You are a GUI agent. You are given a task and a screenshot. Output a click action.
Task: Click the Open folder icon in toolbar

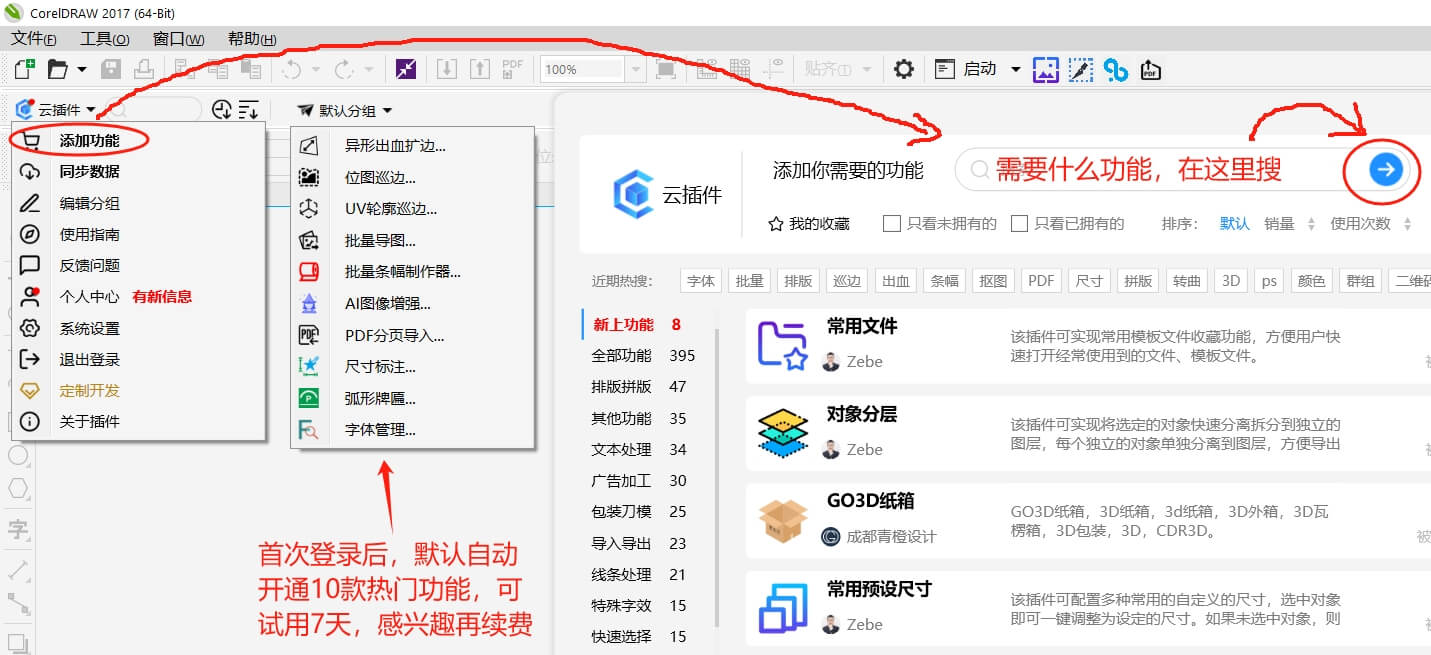click(x=57, y=69)
